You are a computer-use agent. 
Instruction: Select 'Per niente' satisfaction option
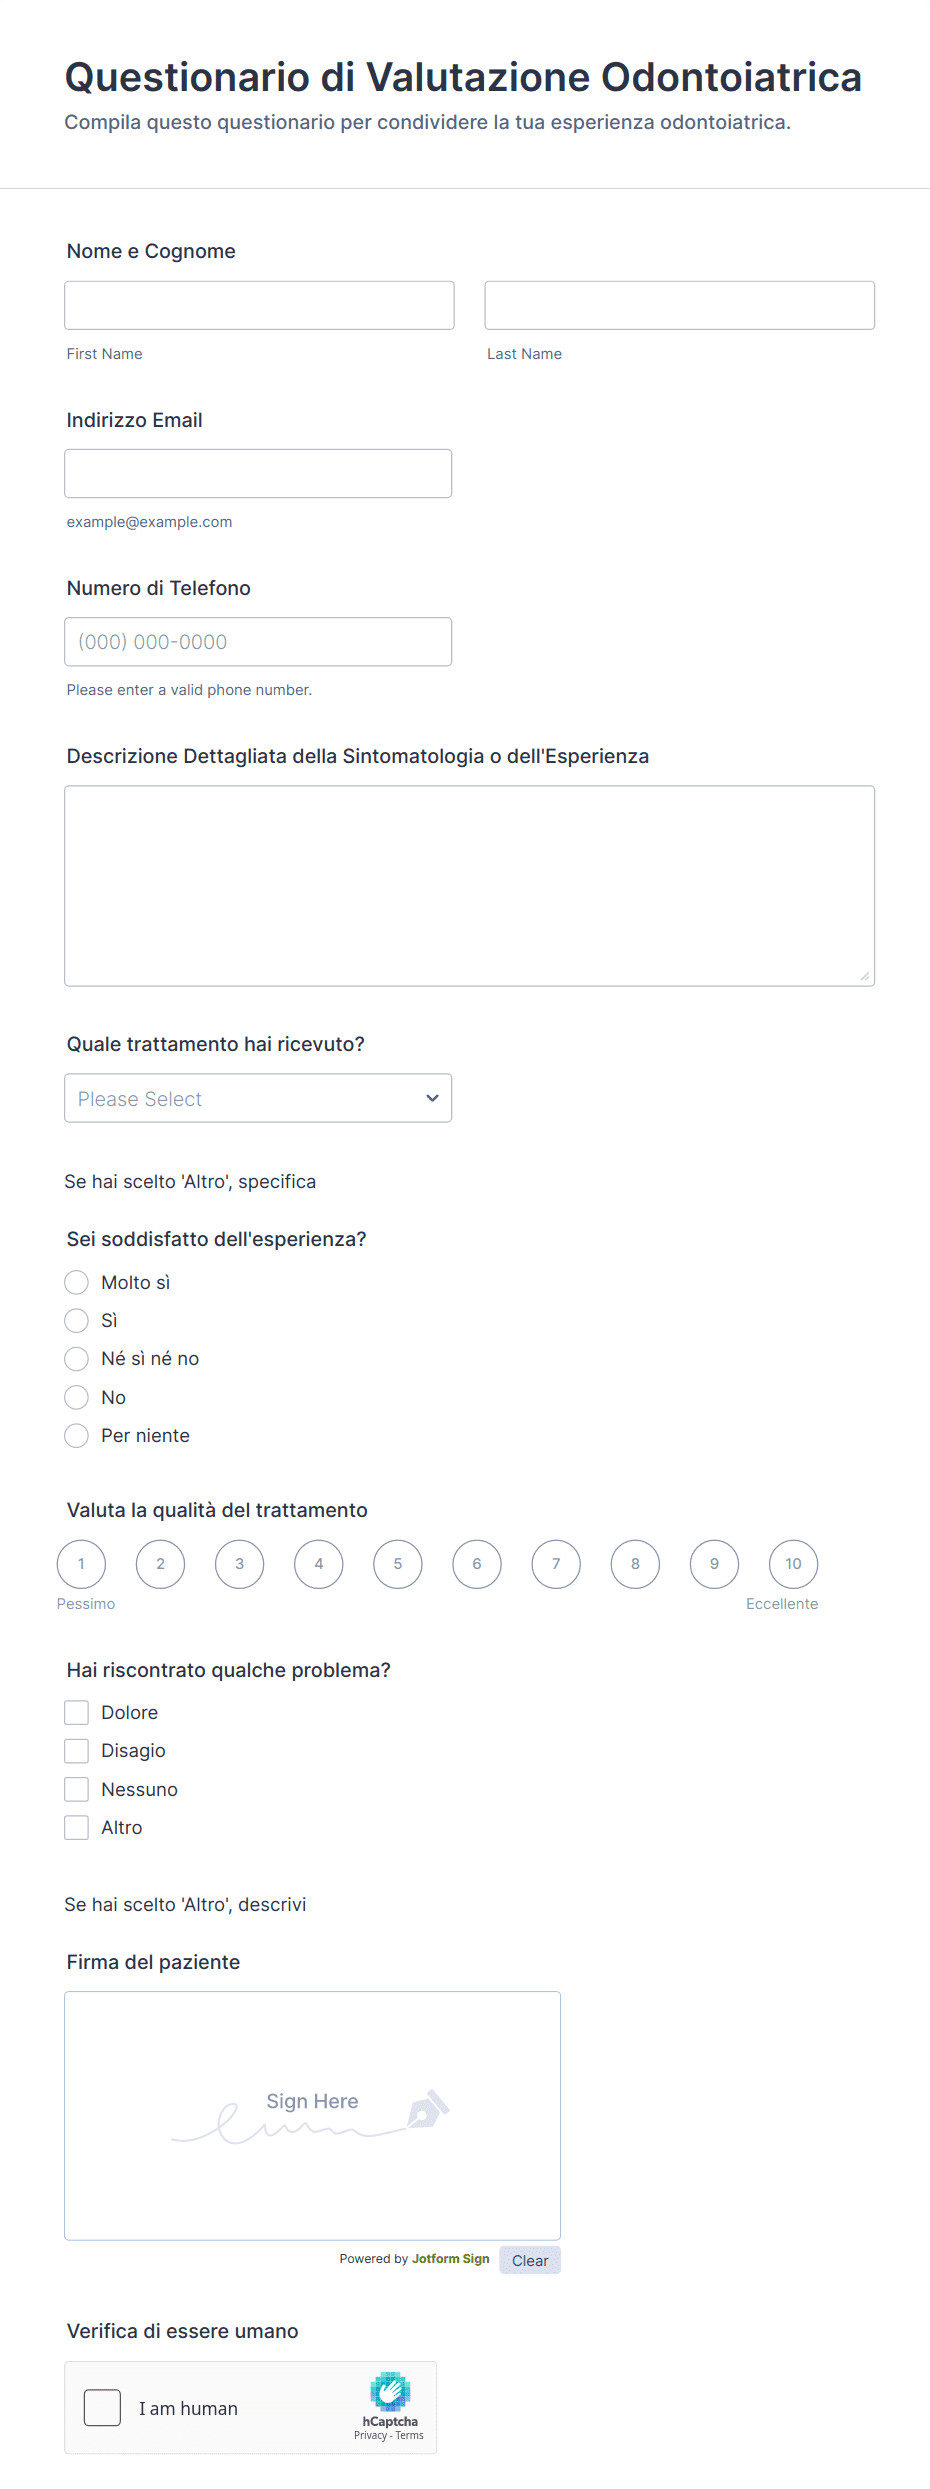[77, 1436]
